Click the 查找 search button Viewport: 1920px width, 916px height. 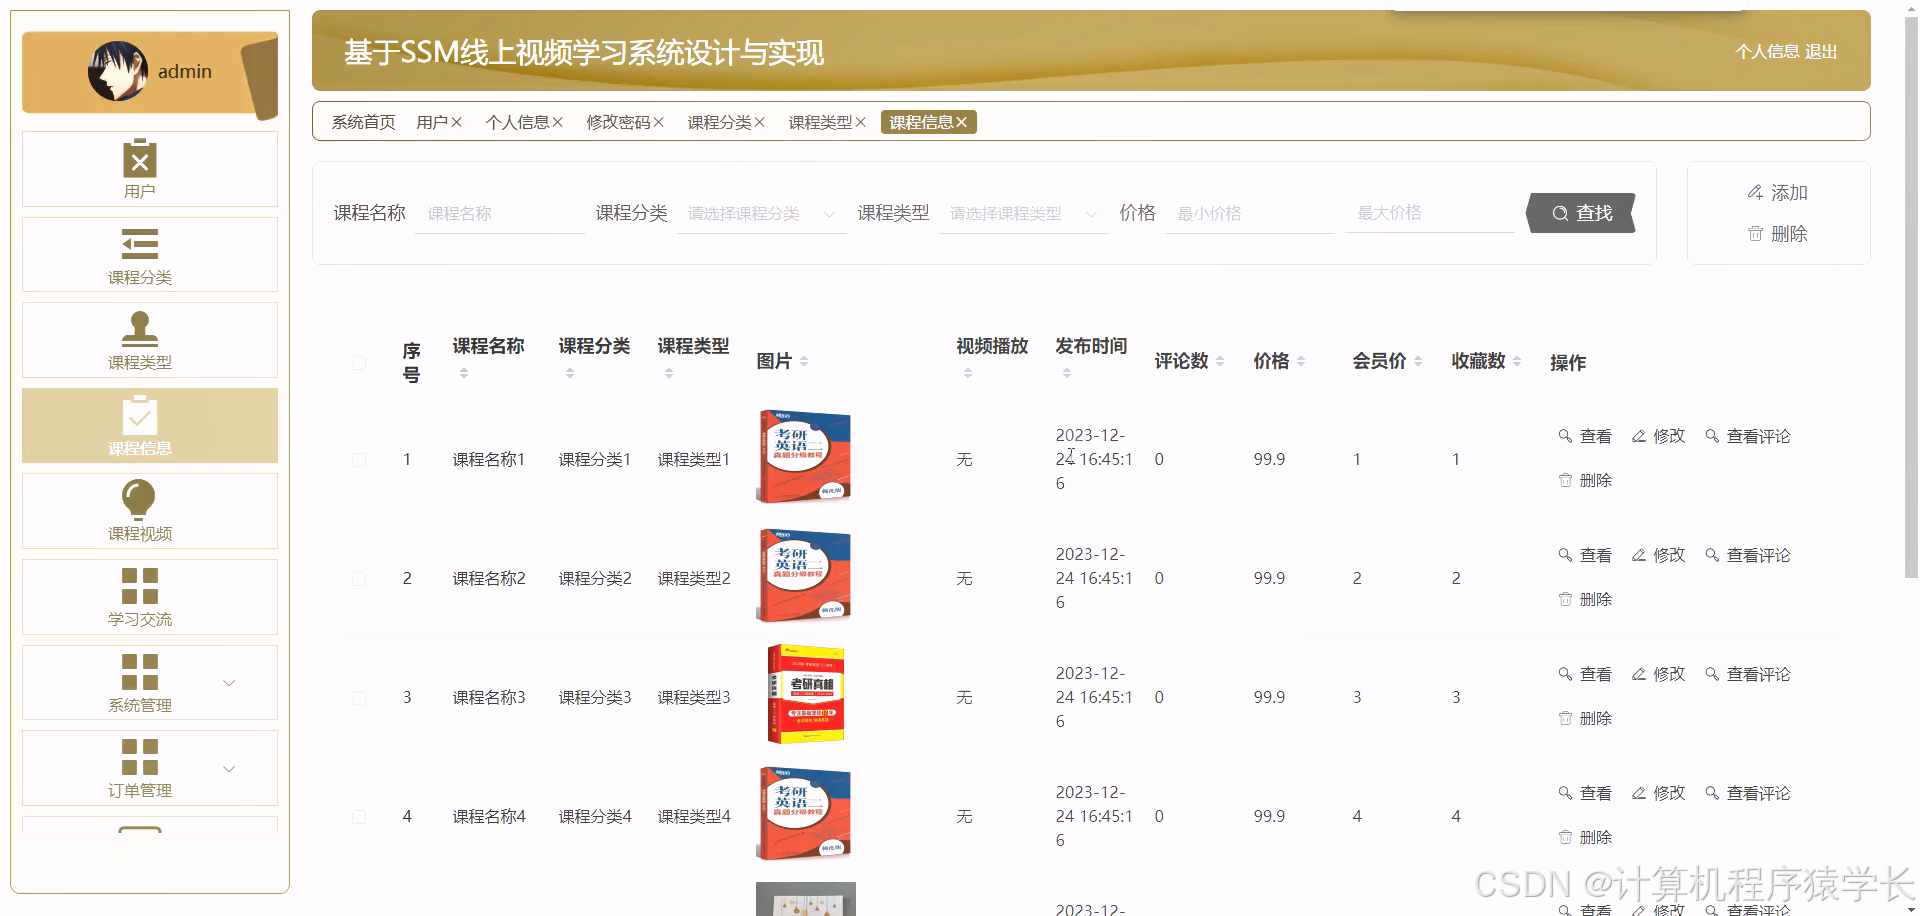[x=1581, y=213]
